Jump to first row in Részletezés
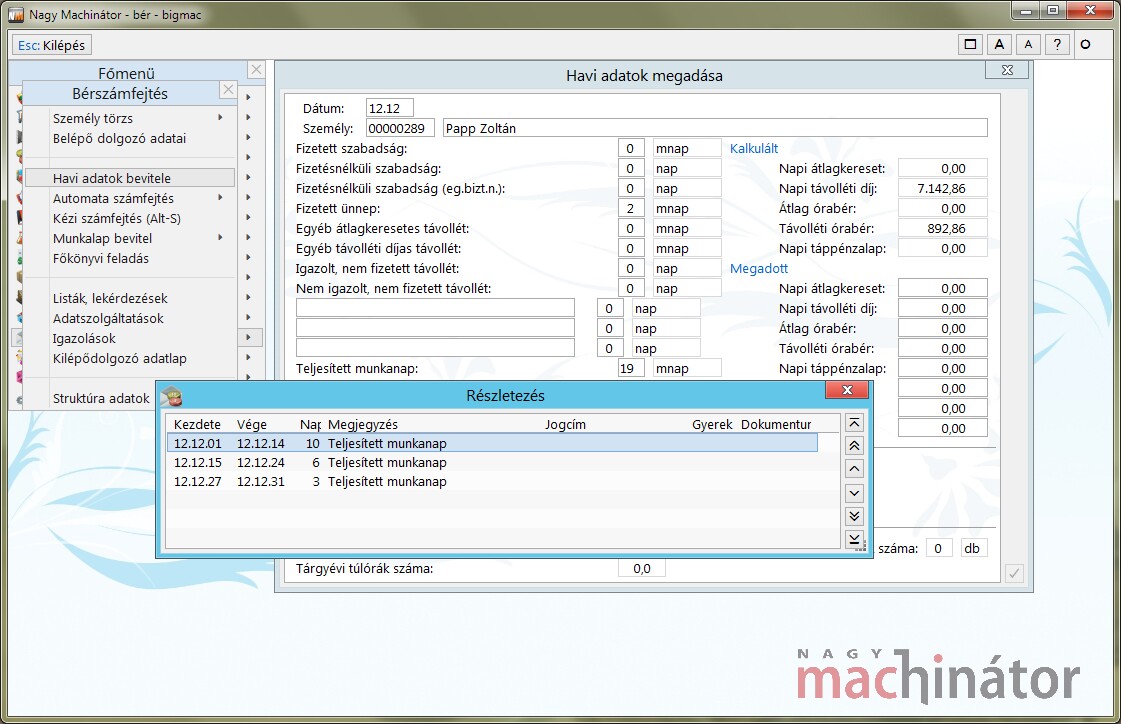1121x724 pixels. [854, 422]
